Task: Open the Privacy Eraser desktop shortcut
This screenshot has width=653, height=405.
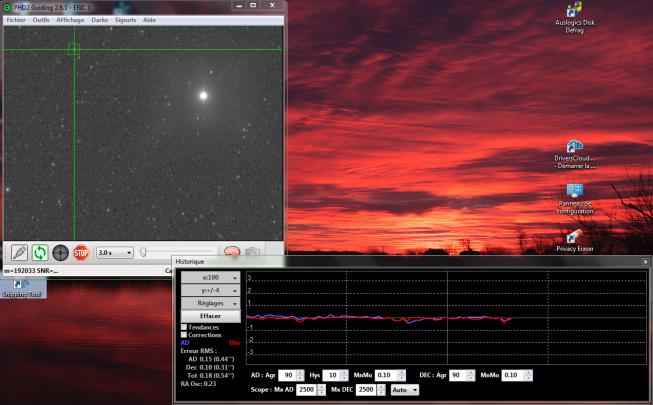Action: click(575, 240)
